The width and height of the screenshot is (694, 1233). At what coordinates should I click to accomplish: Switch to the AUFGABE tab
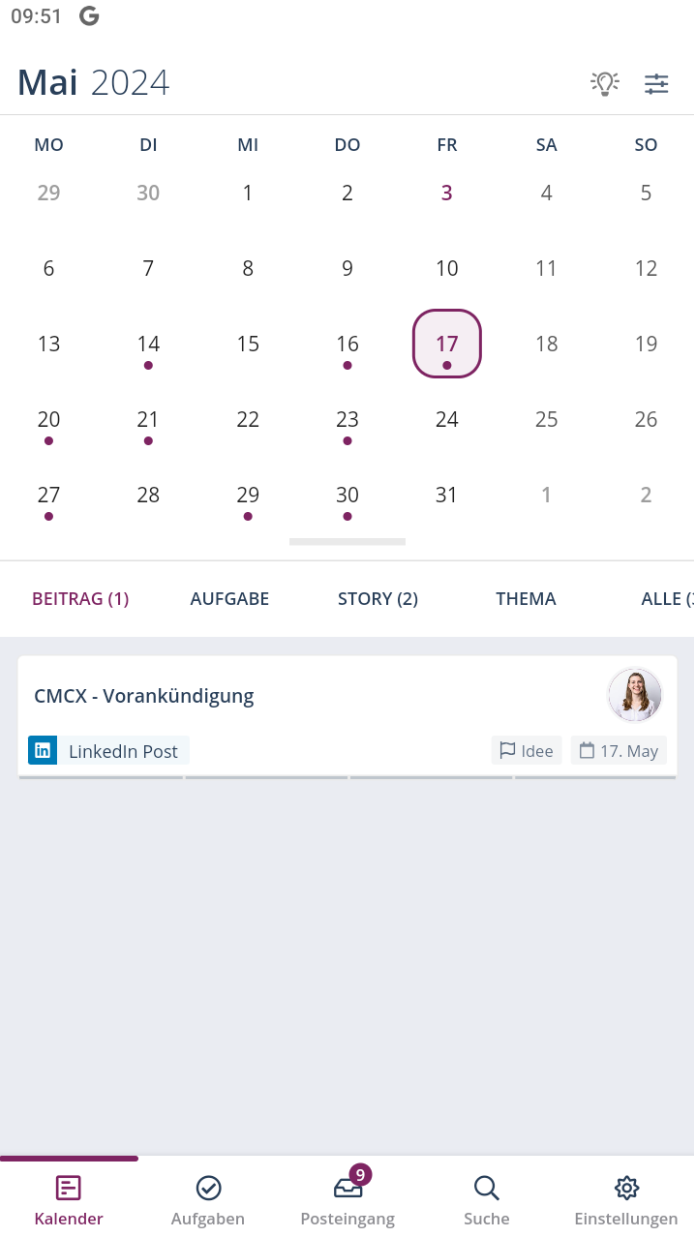click(229, 599)
